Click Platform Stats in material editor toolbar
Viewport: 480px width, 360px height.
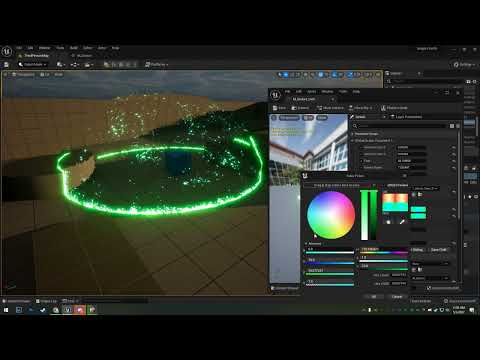[x=394, y=108]
